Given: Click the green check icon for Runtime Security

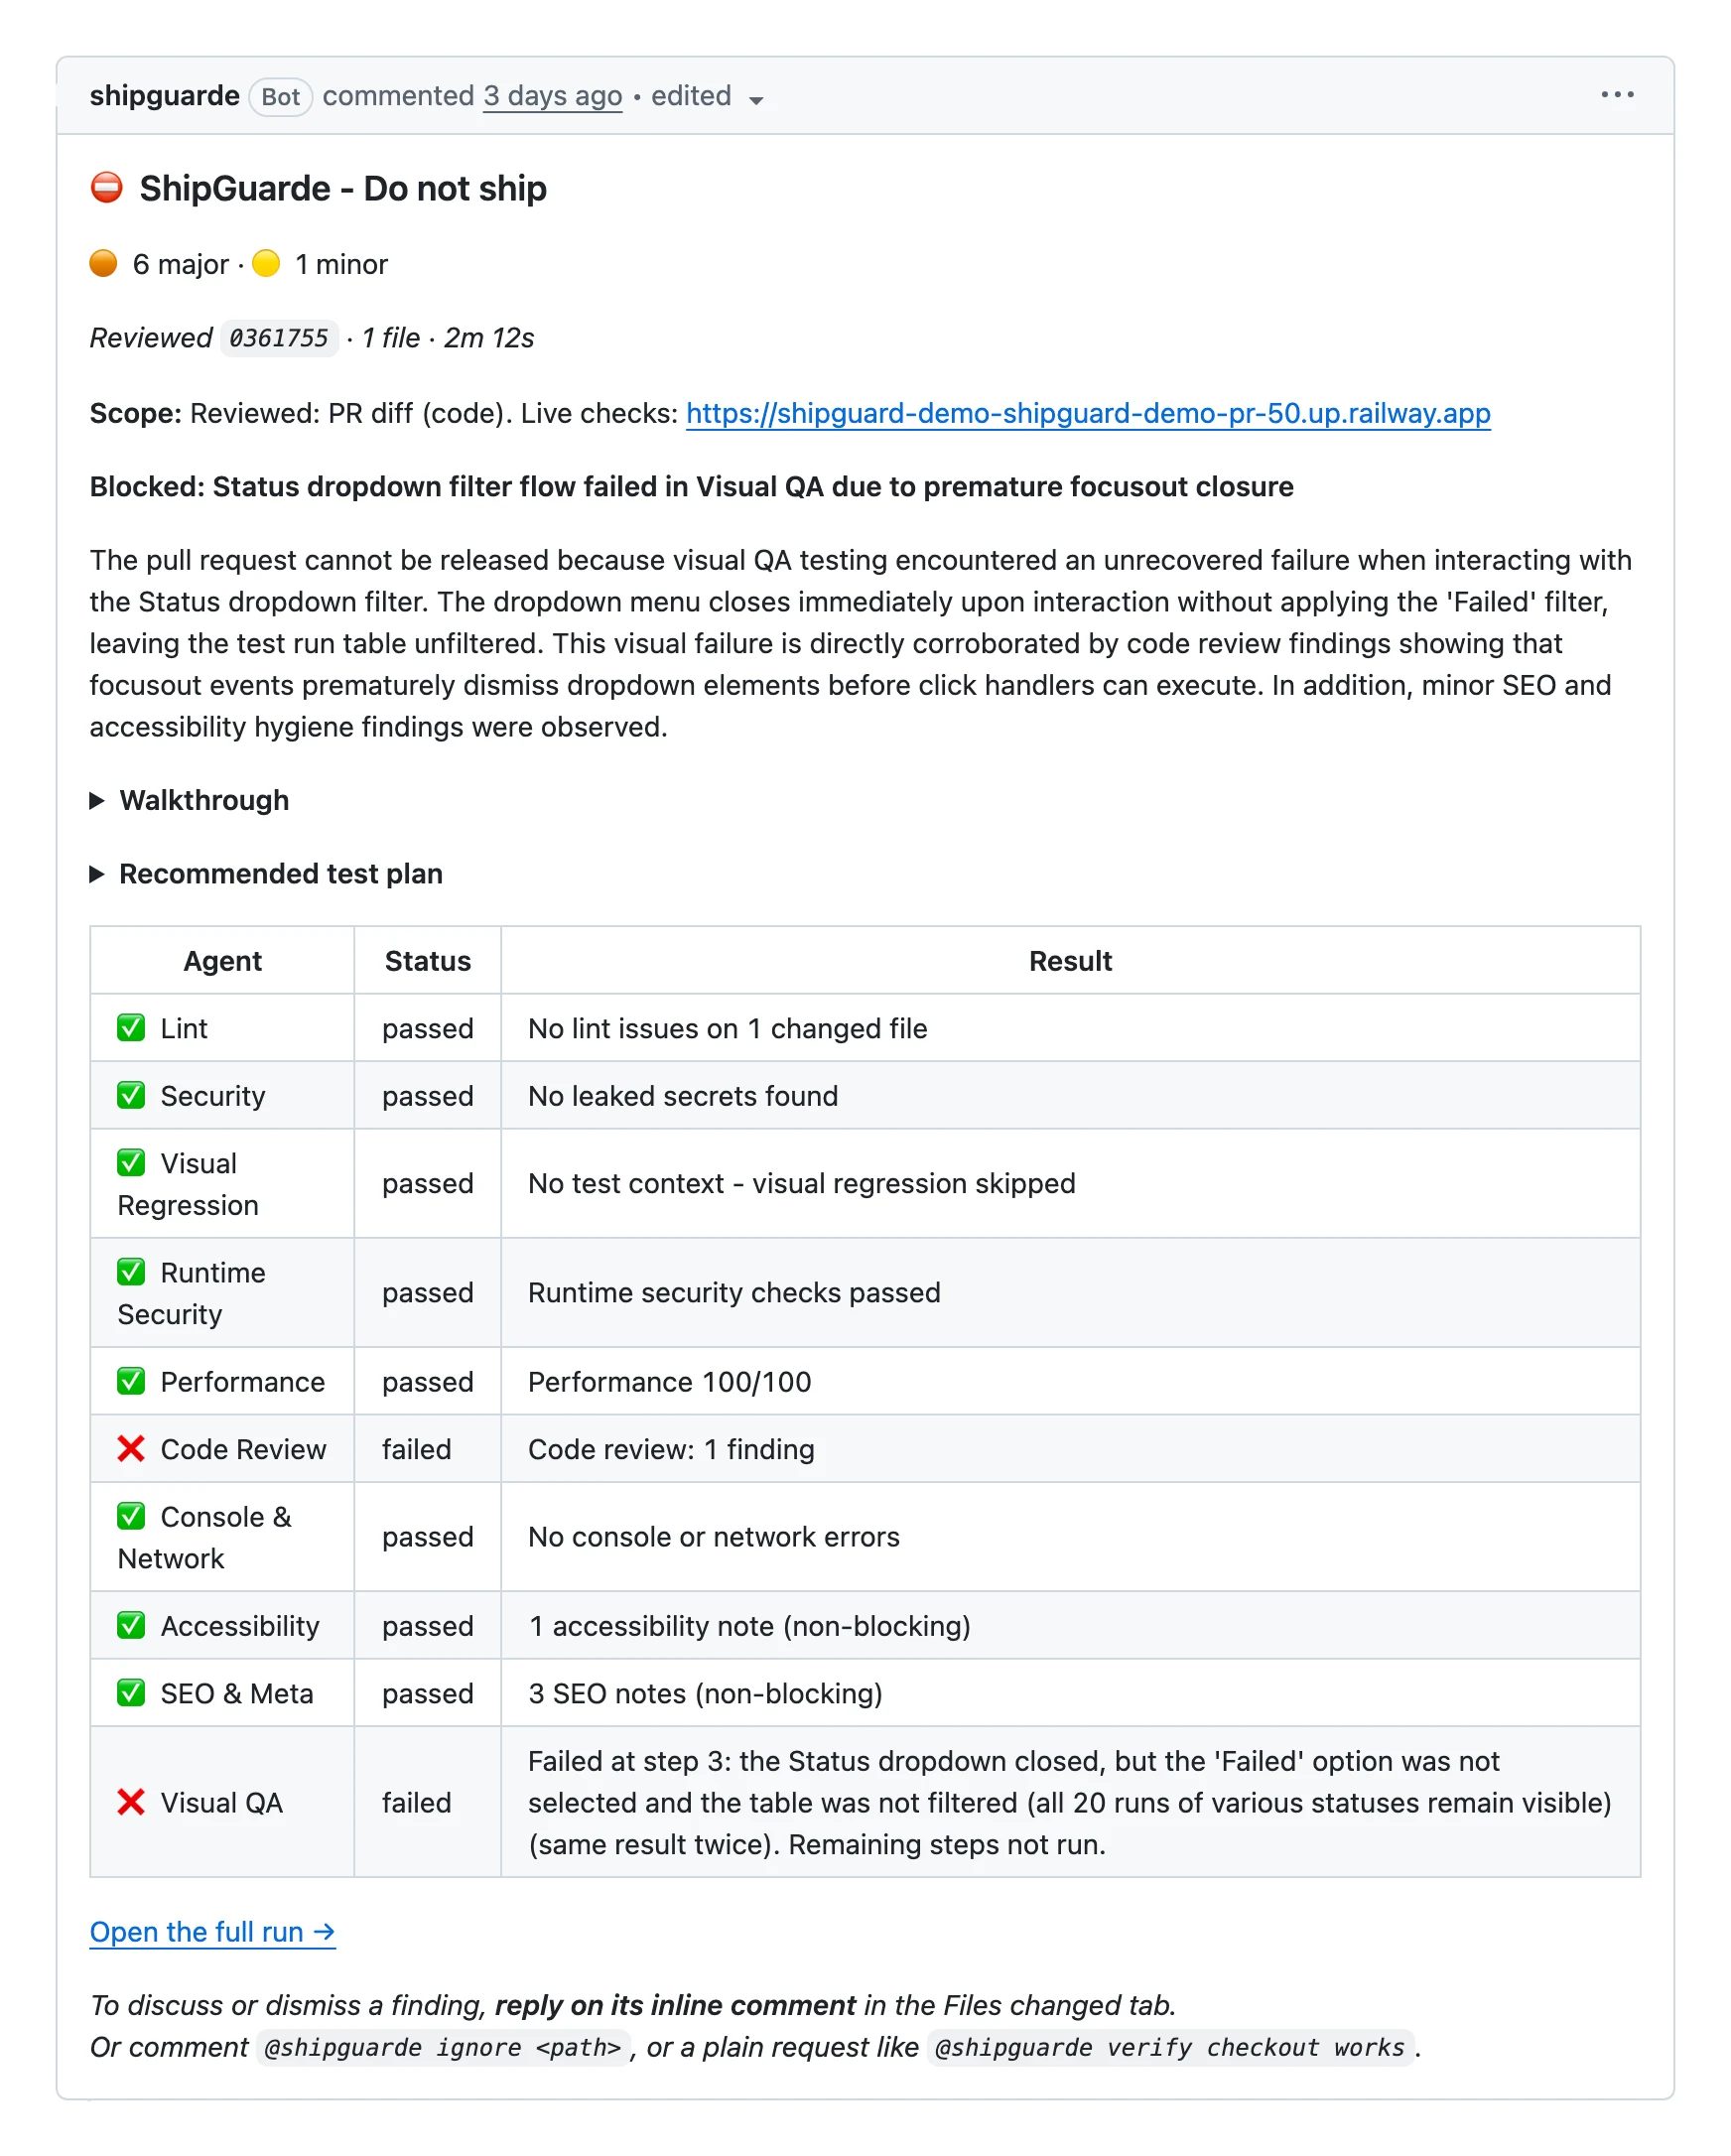Looking at the screenshot, I should 131,1270.
